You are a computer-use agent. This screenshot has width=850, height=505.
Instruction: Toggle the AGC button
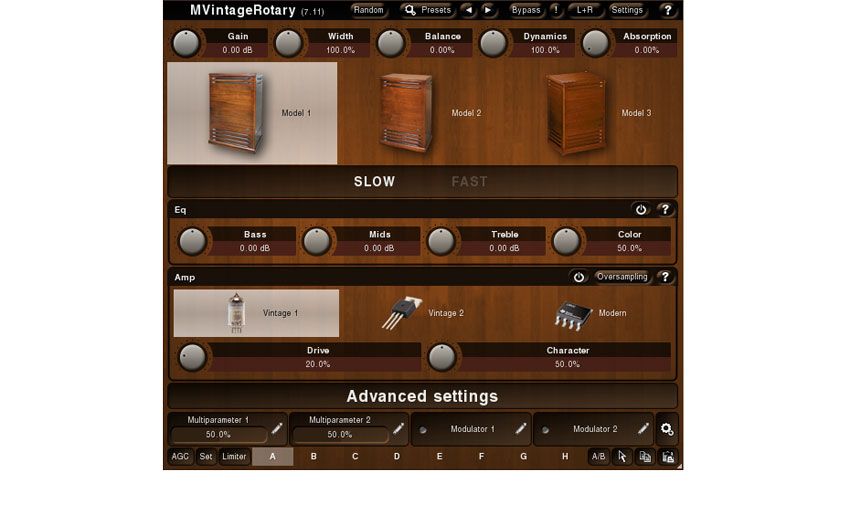pyautogui.click(x=180, y=457)
